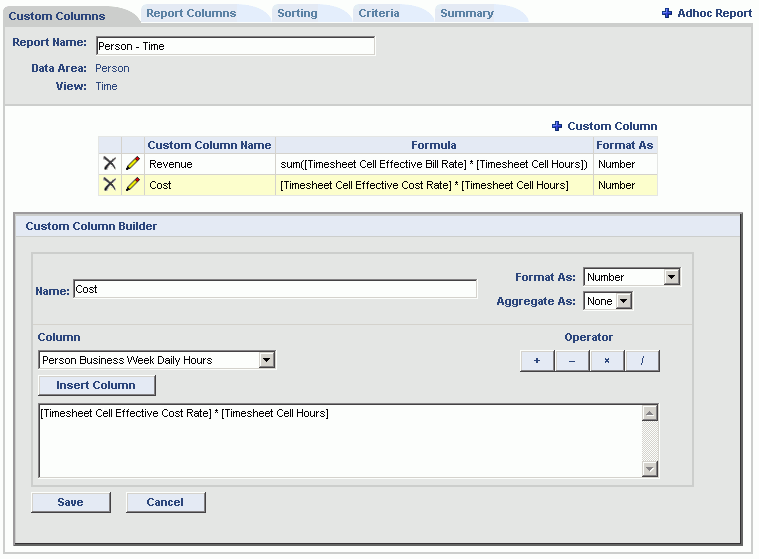Select the Custom Columns tab
This screenshot has height=559, width=759.
(x=57, y=16)
